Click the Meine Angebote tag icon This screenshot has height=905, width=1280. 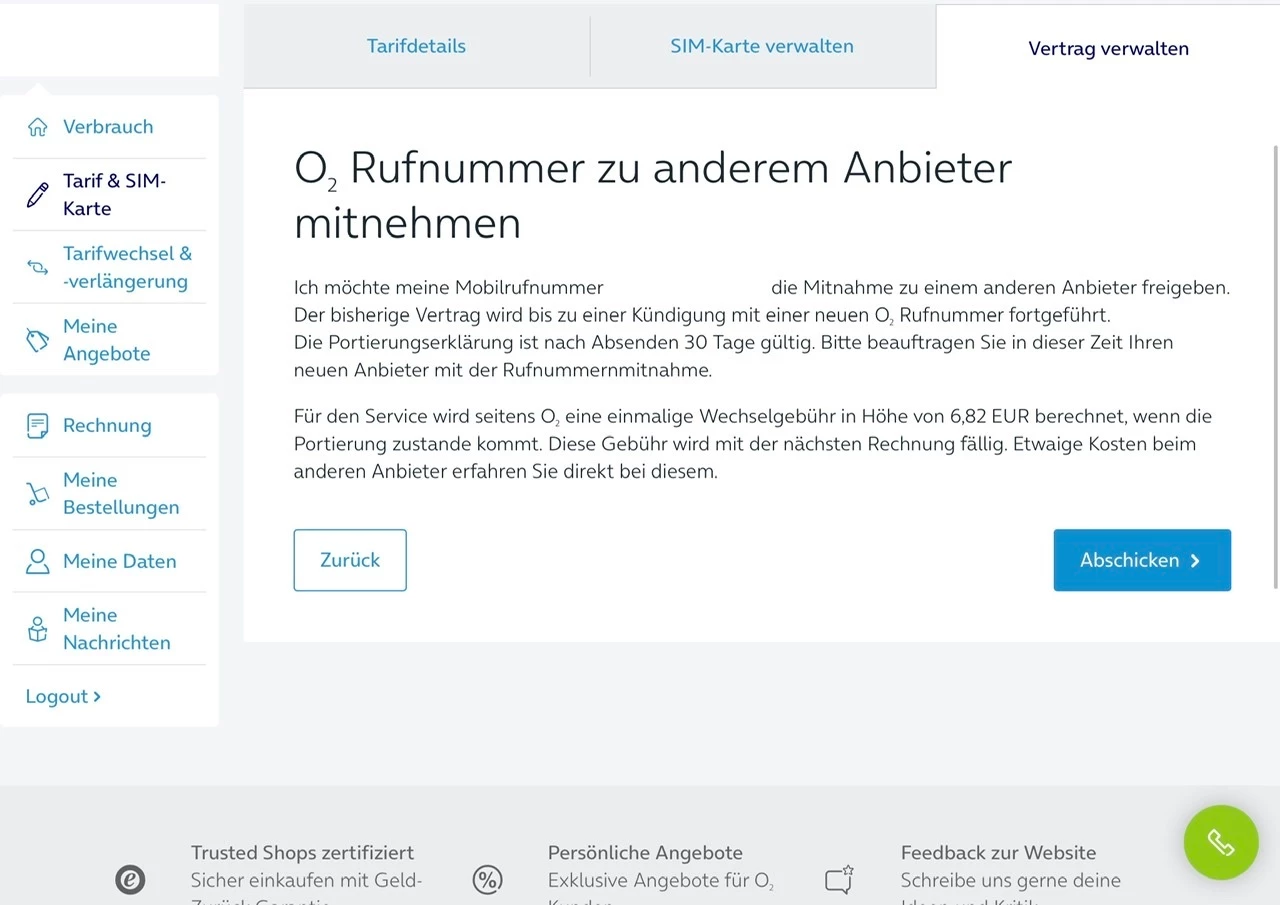[x=38, y=340]
